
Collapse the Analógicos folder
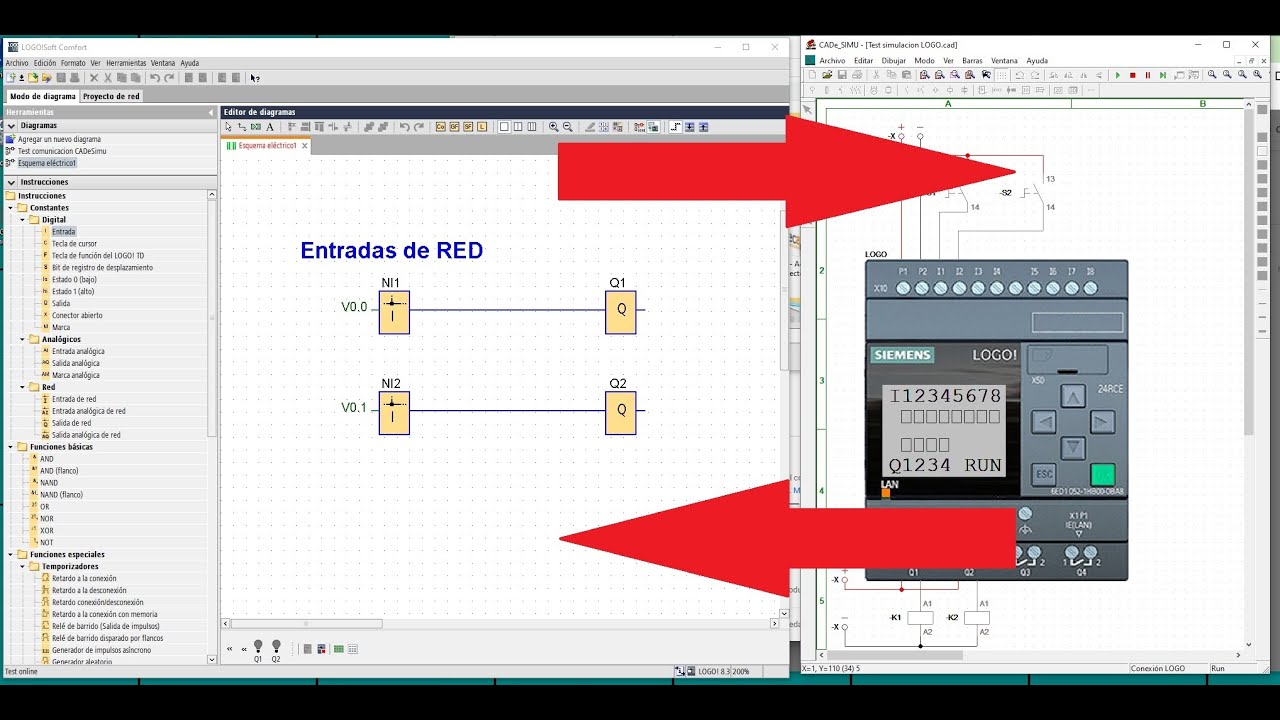pyautogui.click(x=22, y=340)
